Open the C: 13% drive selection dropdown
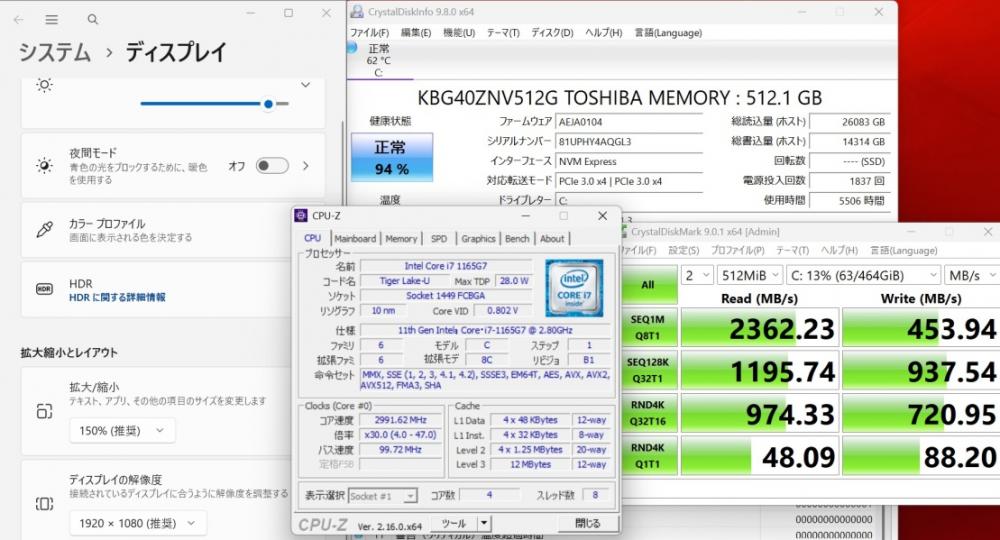1000x540 pixels. point(863,275)
